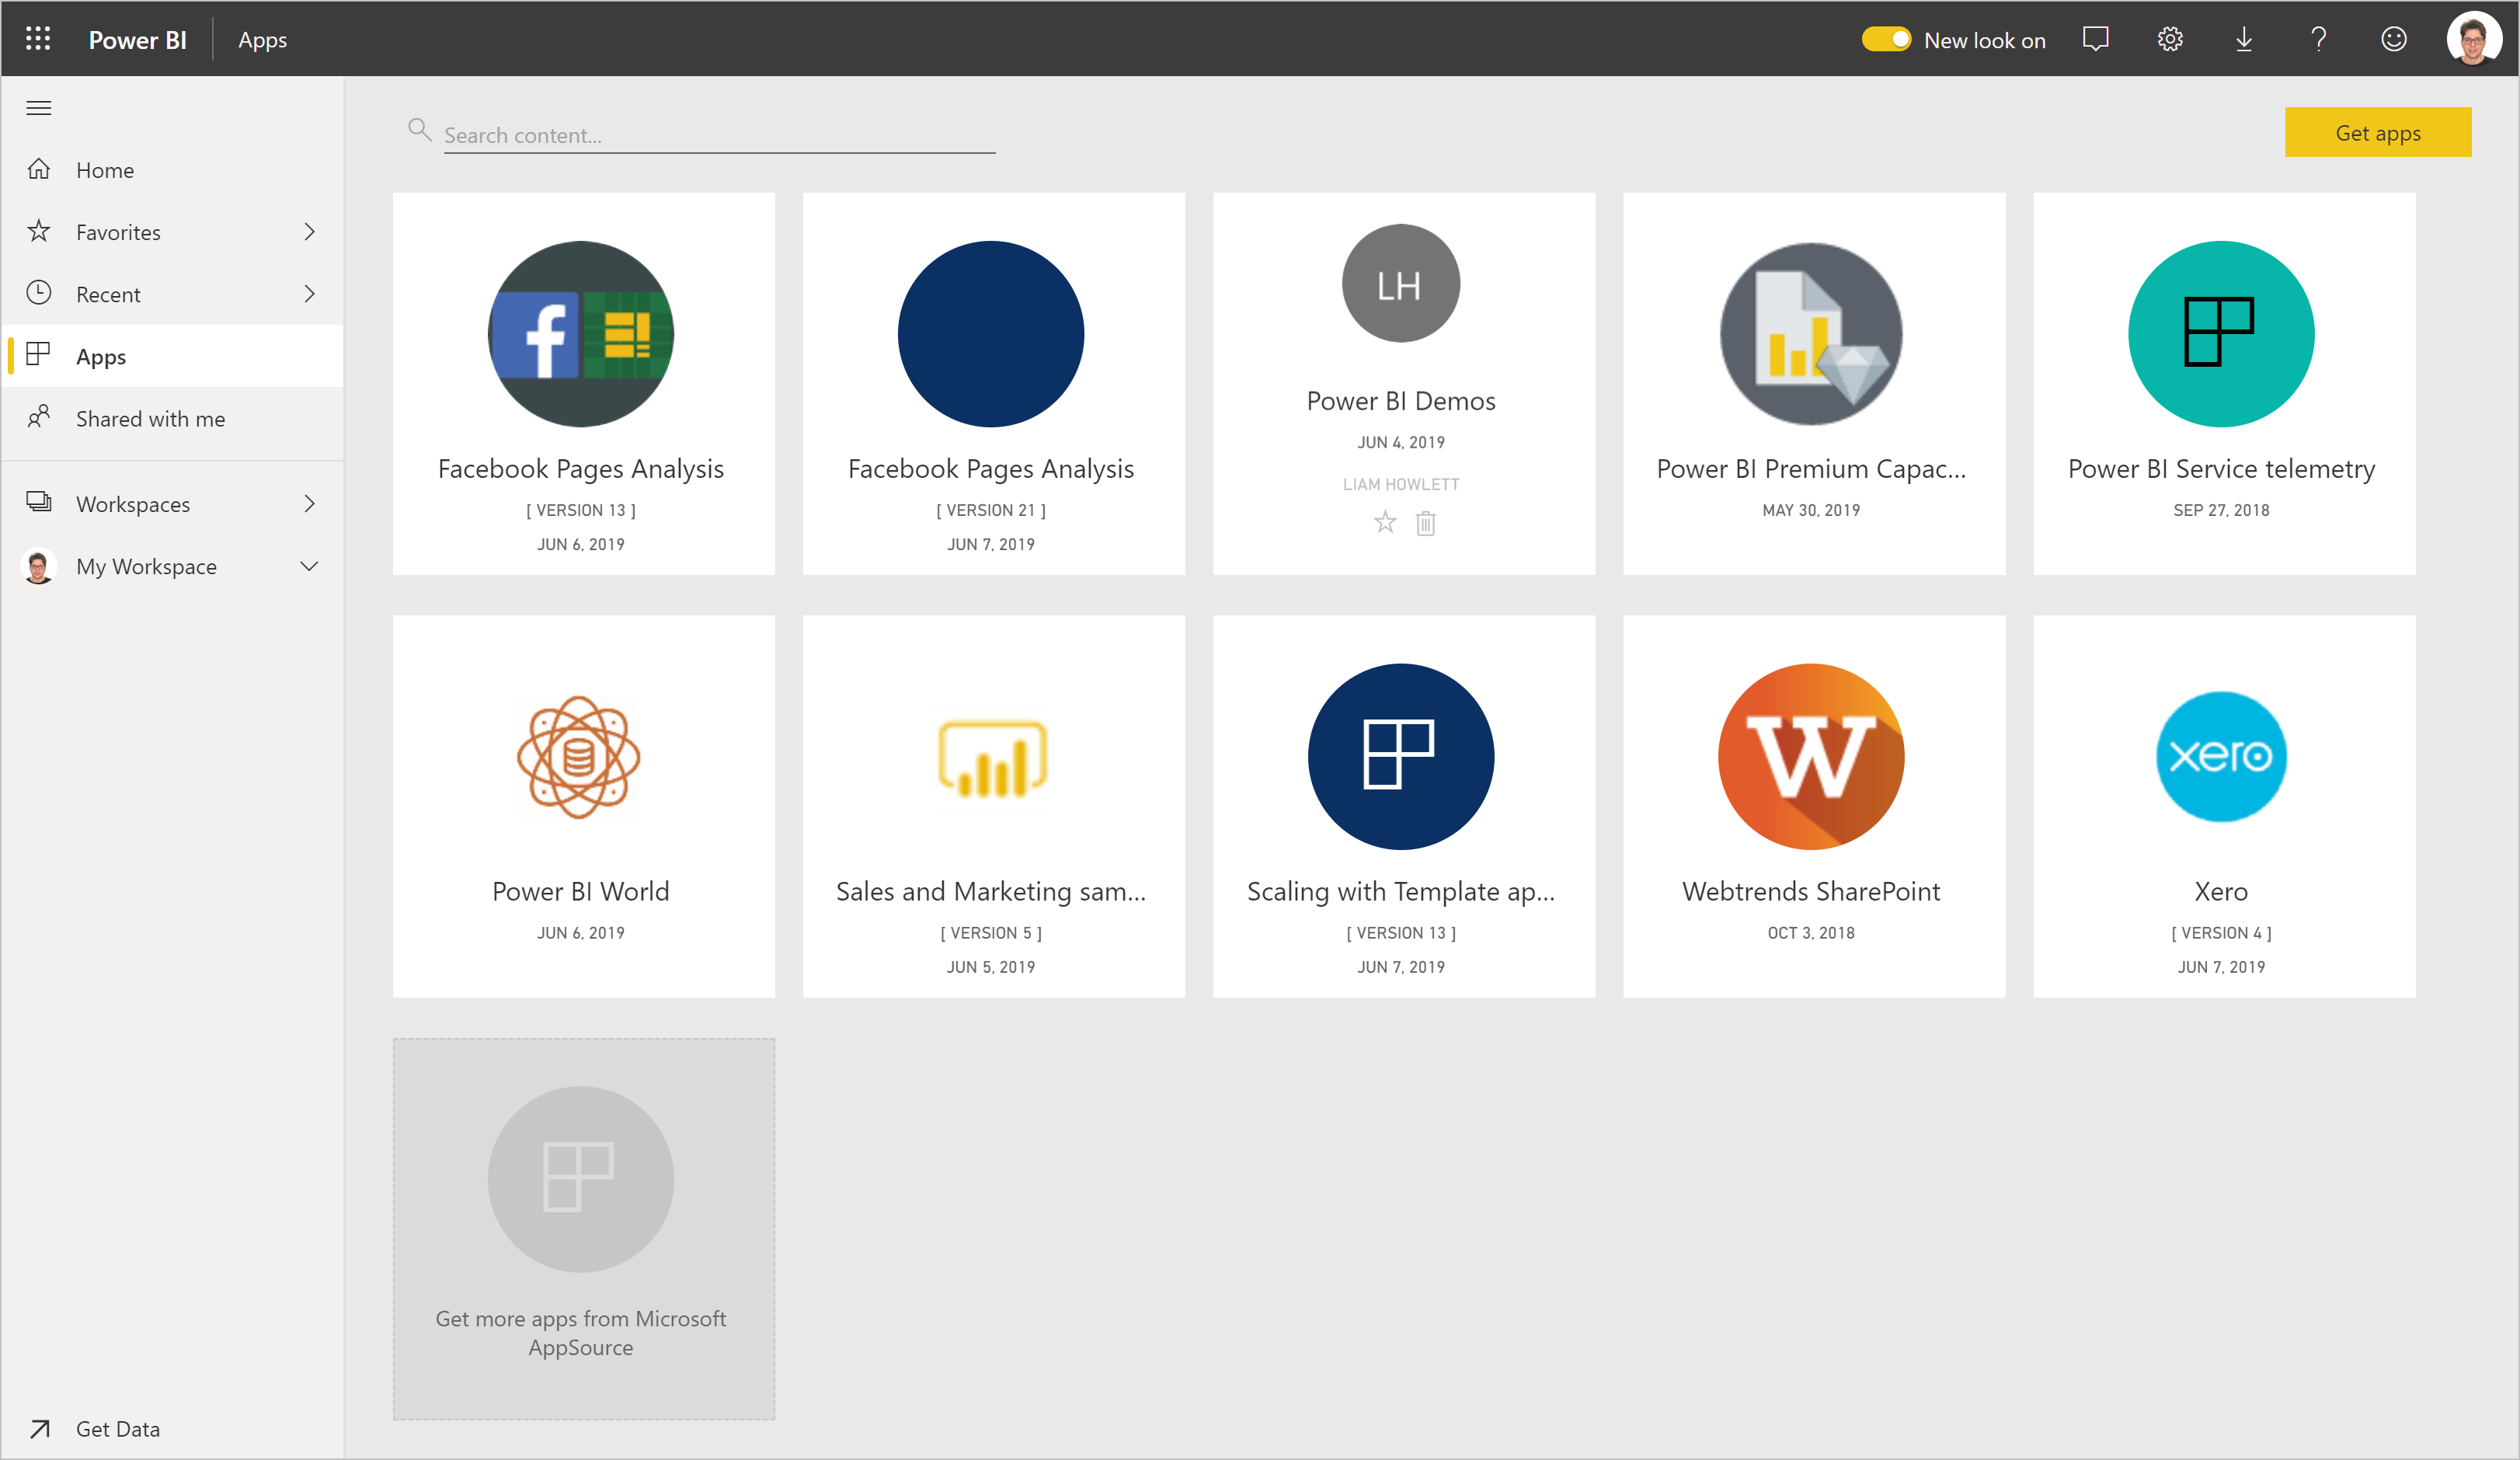This screenshot has width=2520, height=1460.
Task: Delete the Power BI Demos app trash icon
Action: (1426, 522)
